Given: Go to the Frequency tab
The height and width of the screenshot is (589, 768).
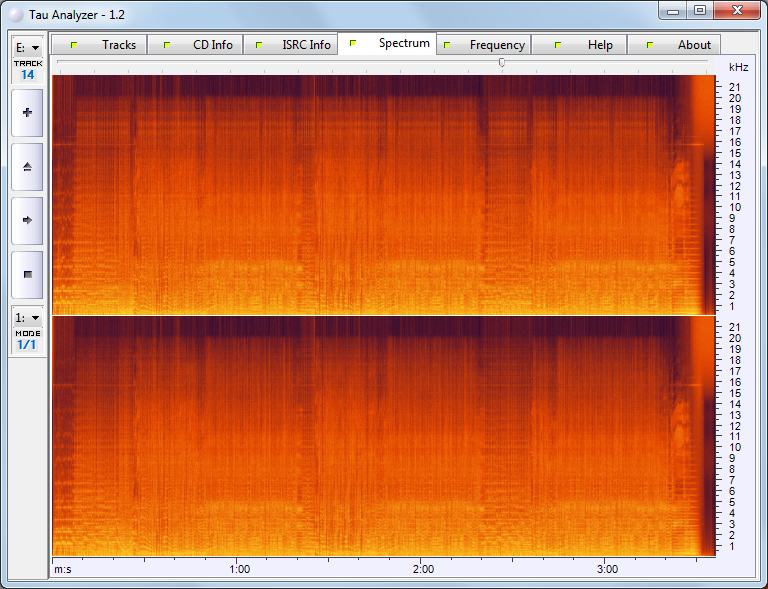Looking at the screenshot, I should click(x=483, y=45).
